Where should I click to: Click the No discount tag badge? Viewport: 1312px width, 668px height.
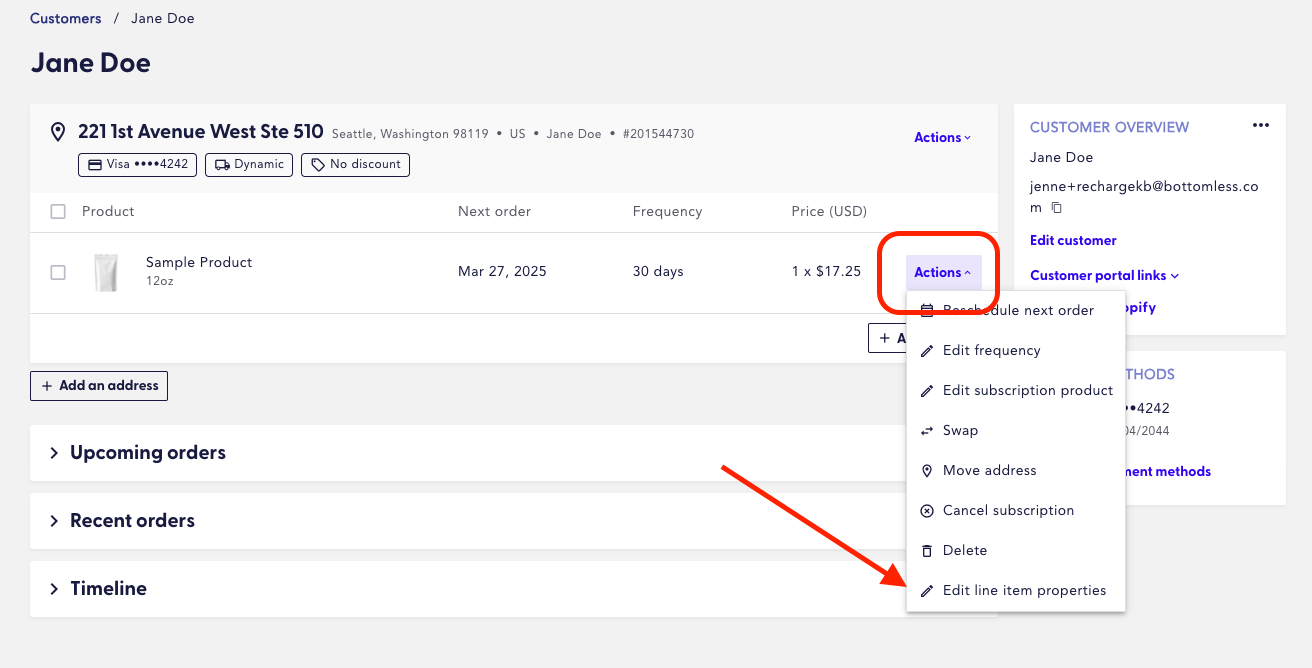(356, 164)
